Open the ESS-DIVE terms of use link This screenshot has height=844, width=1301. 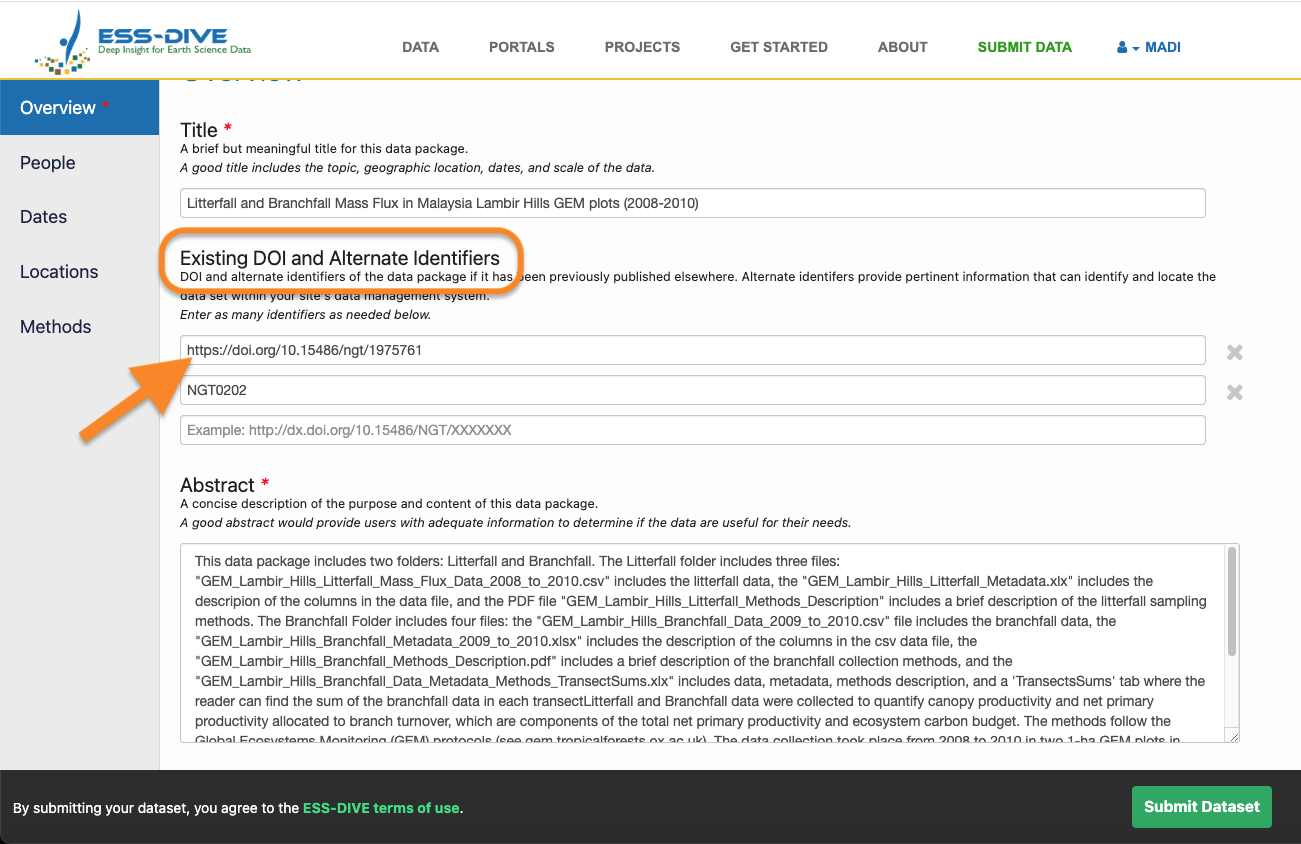click(x=381, y=808)
